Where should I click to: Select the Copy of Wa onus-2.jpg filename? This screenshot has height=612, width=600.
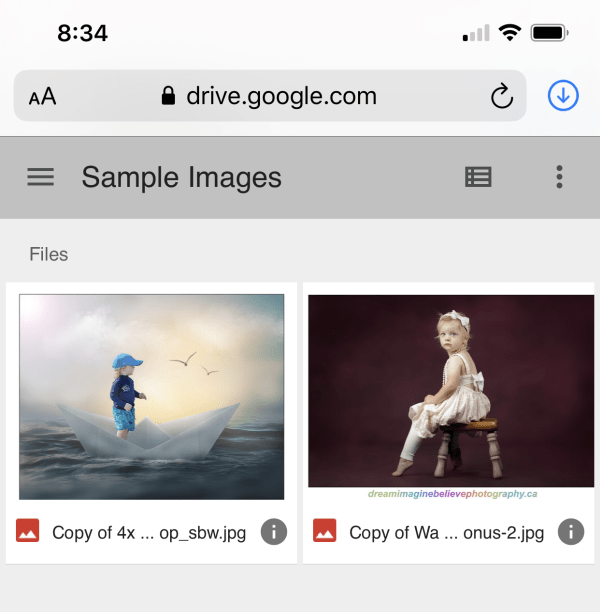(x=446, y=532)
